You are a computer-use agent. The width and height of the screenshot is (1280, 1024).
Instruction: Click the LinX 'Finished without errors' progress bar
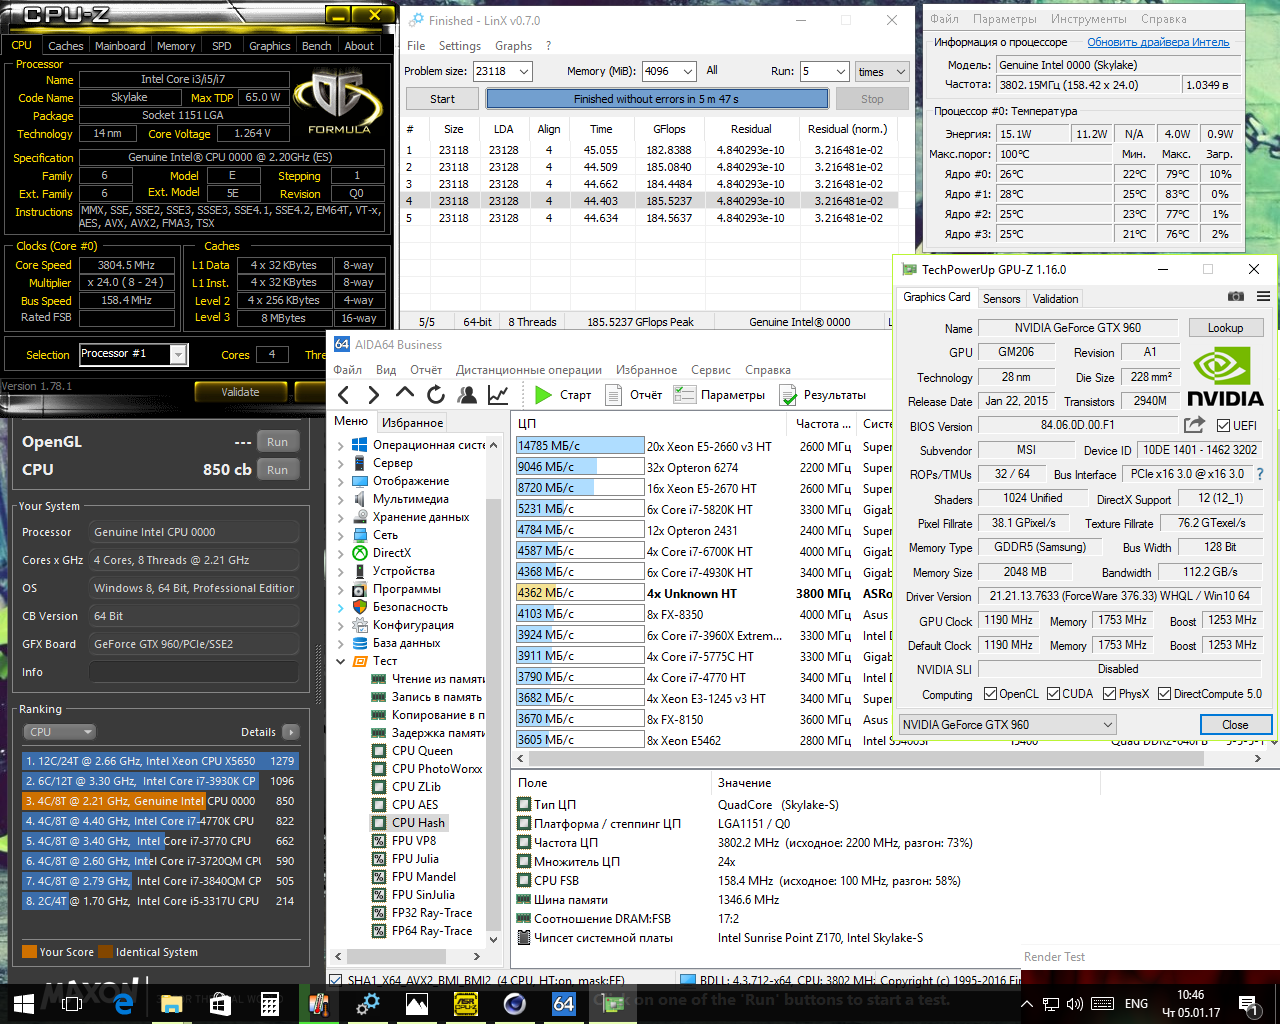(x=657, y=99)
